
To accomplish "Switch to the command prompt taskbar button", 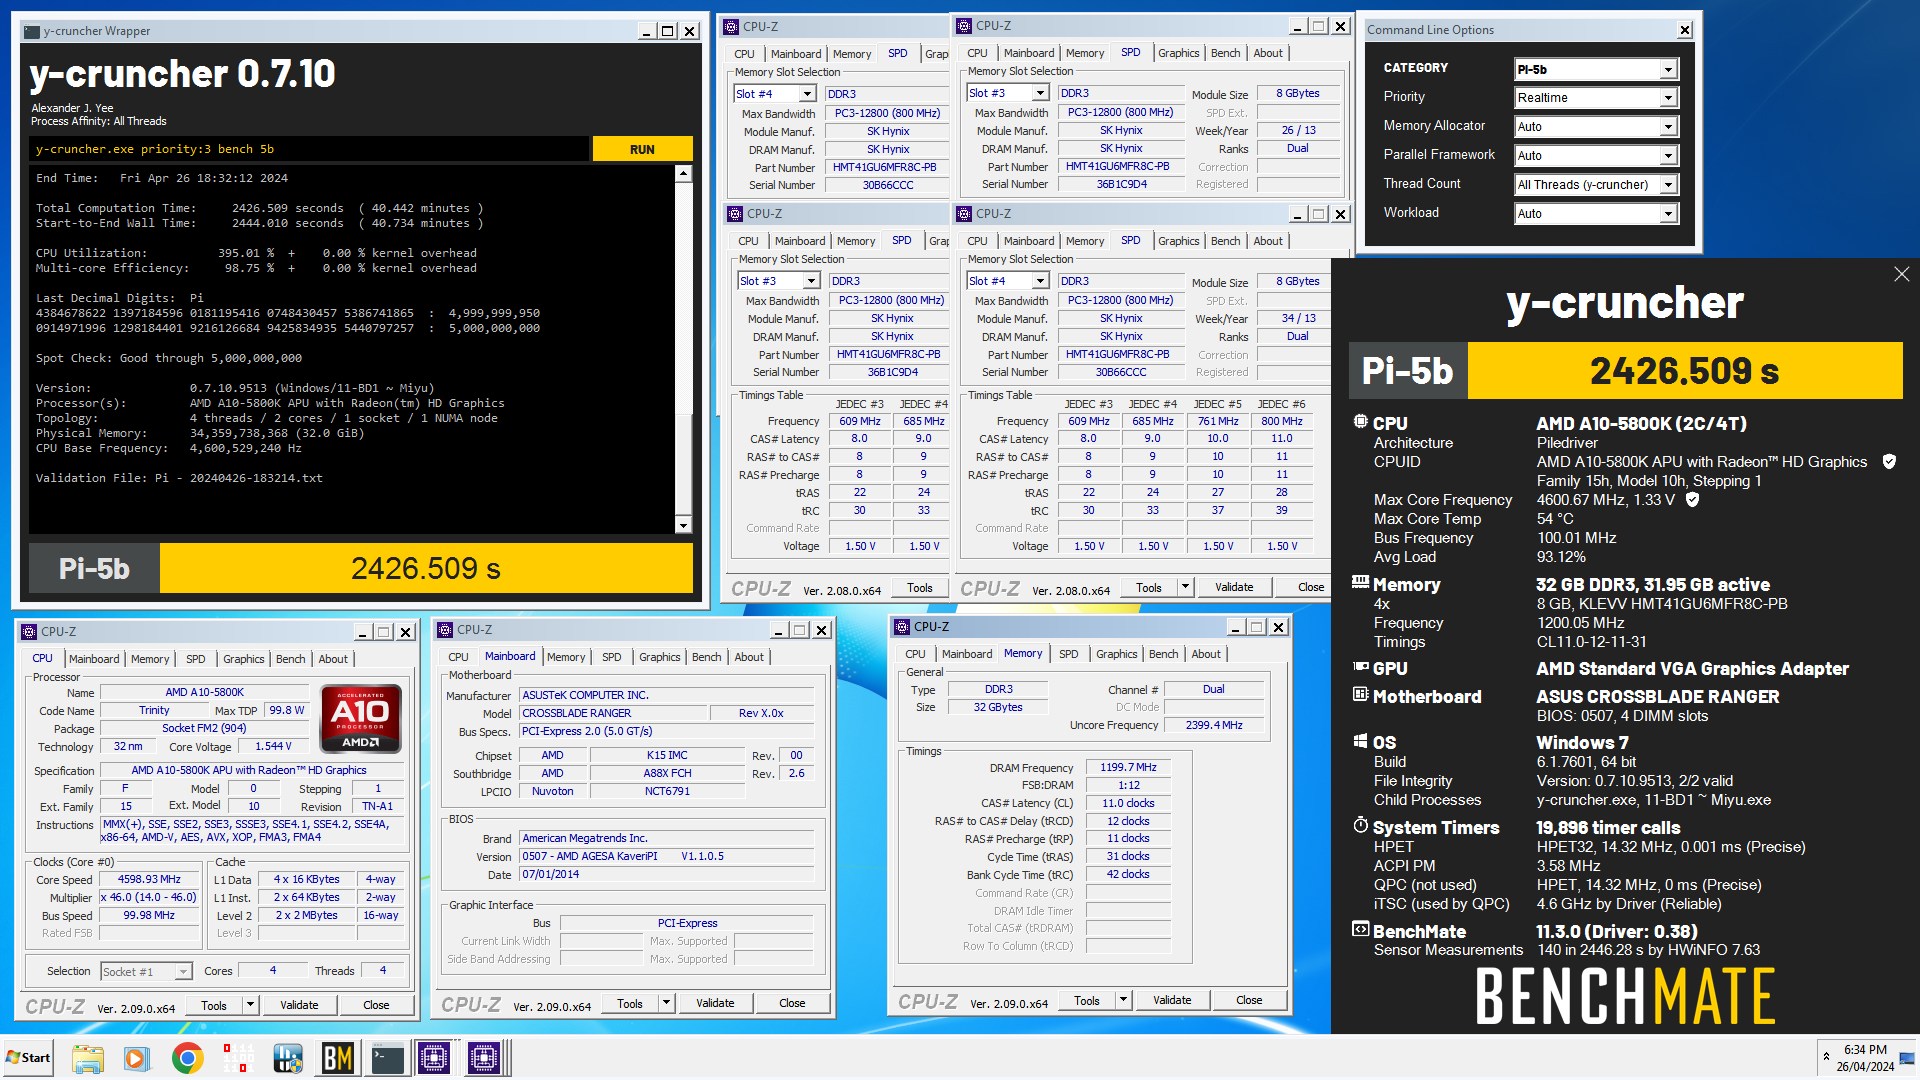I will (x=387, y=1058).
